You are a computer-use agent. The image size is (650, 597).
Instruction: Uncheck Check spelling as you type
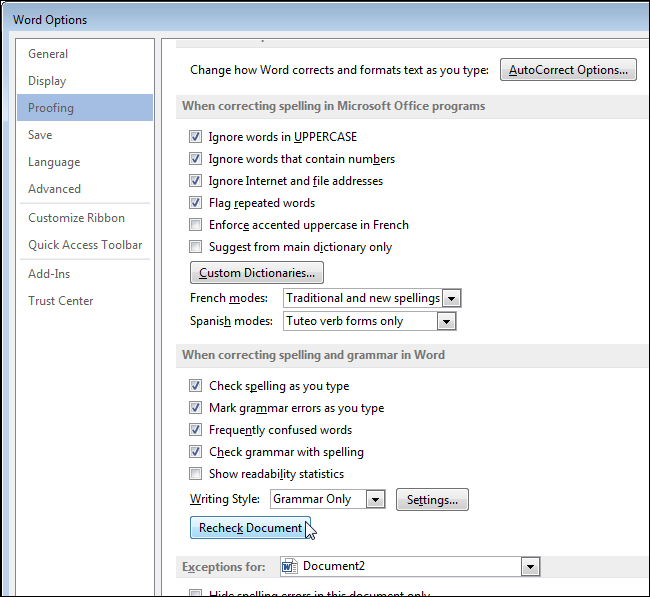[x=196, y=386]
